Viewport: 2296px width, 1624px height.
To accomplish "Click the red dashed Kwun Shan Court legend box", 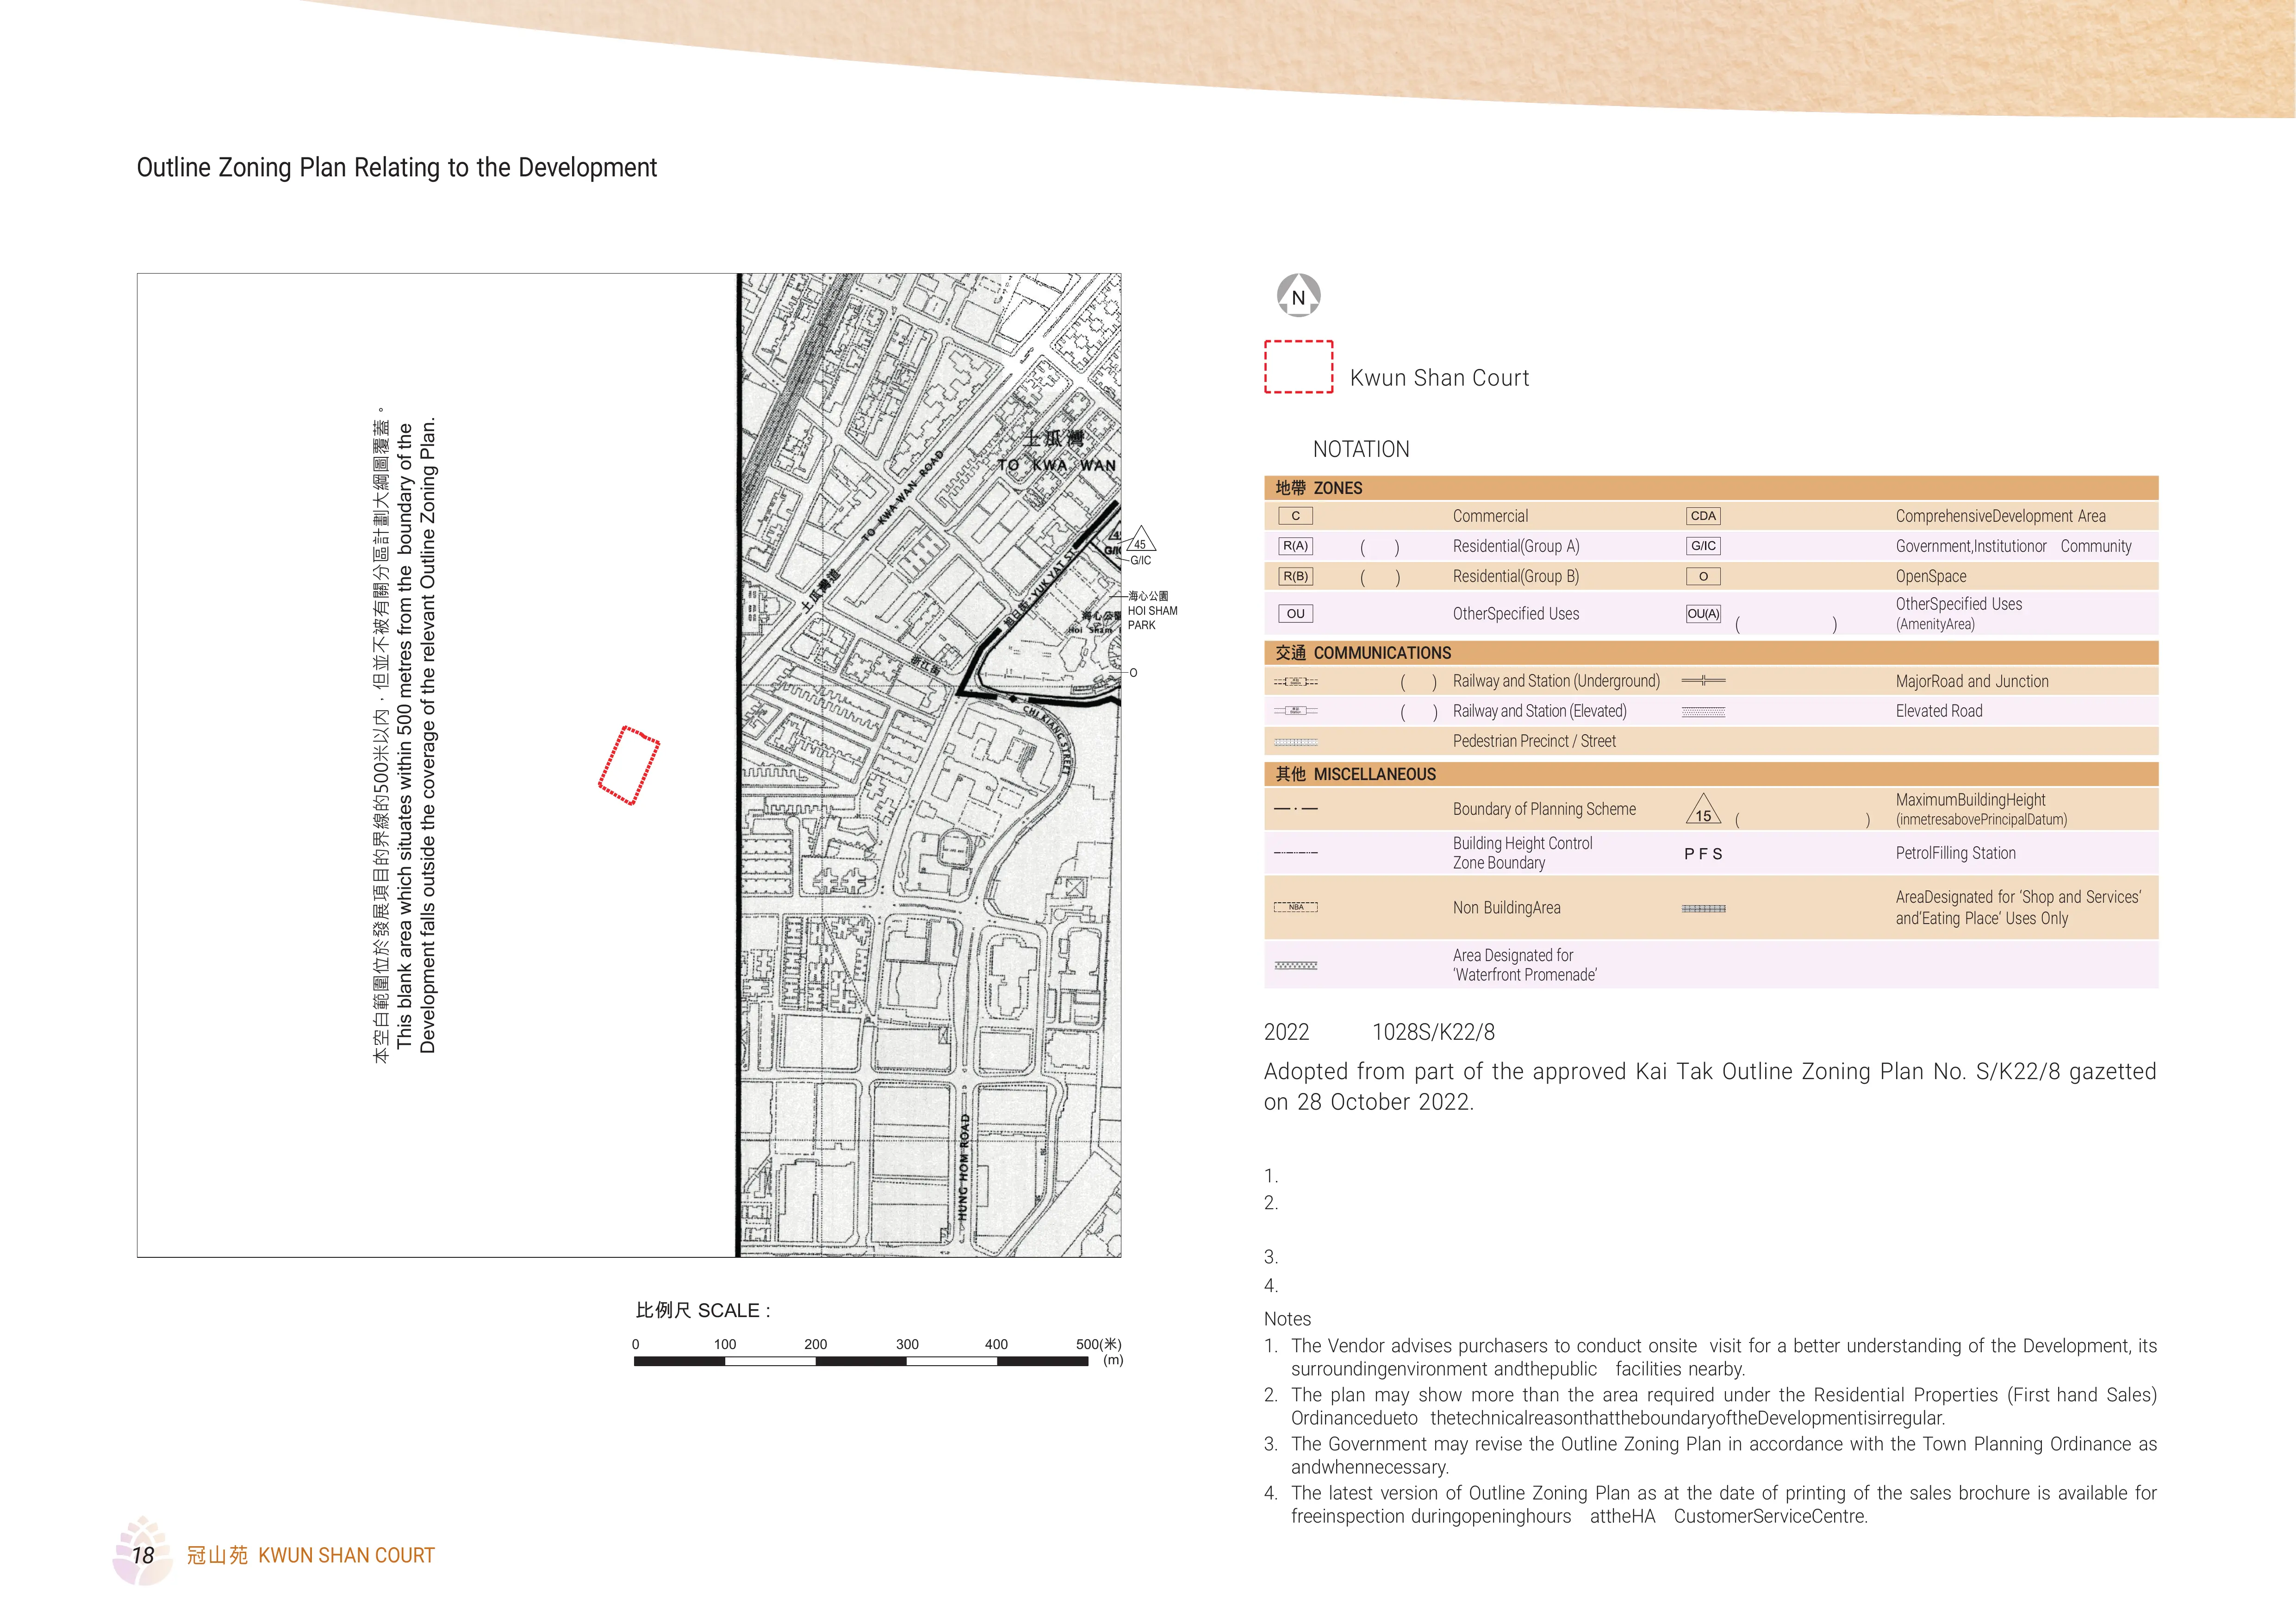I will [1298, 367].
